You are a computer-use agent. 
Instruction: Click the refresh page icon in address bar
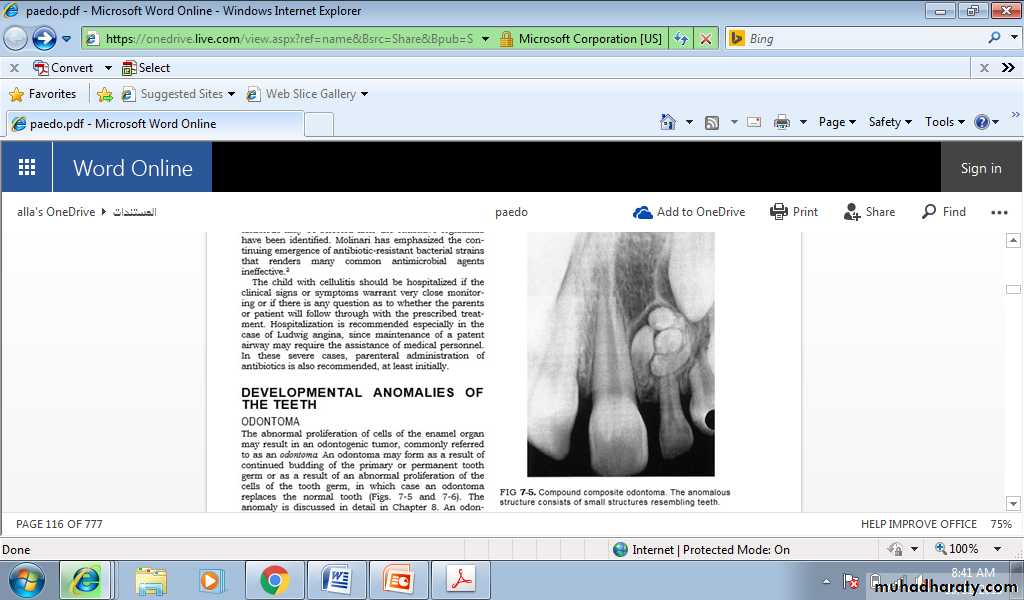tap(681, 39)
